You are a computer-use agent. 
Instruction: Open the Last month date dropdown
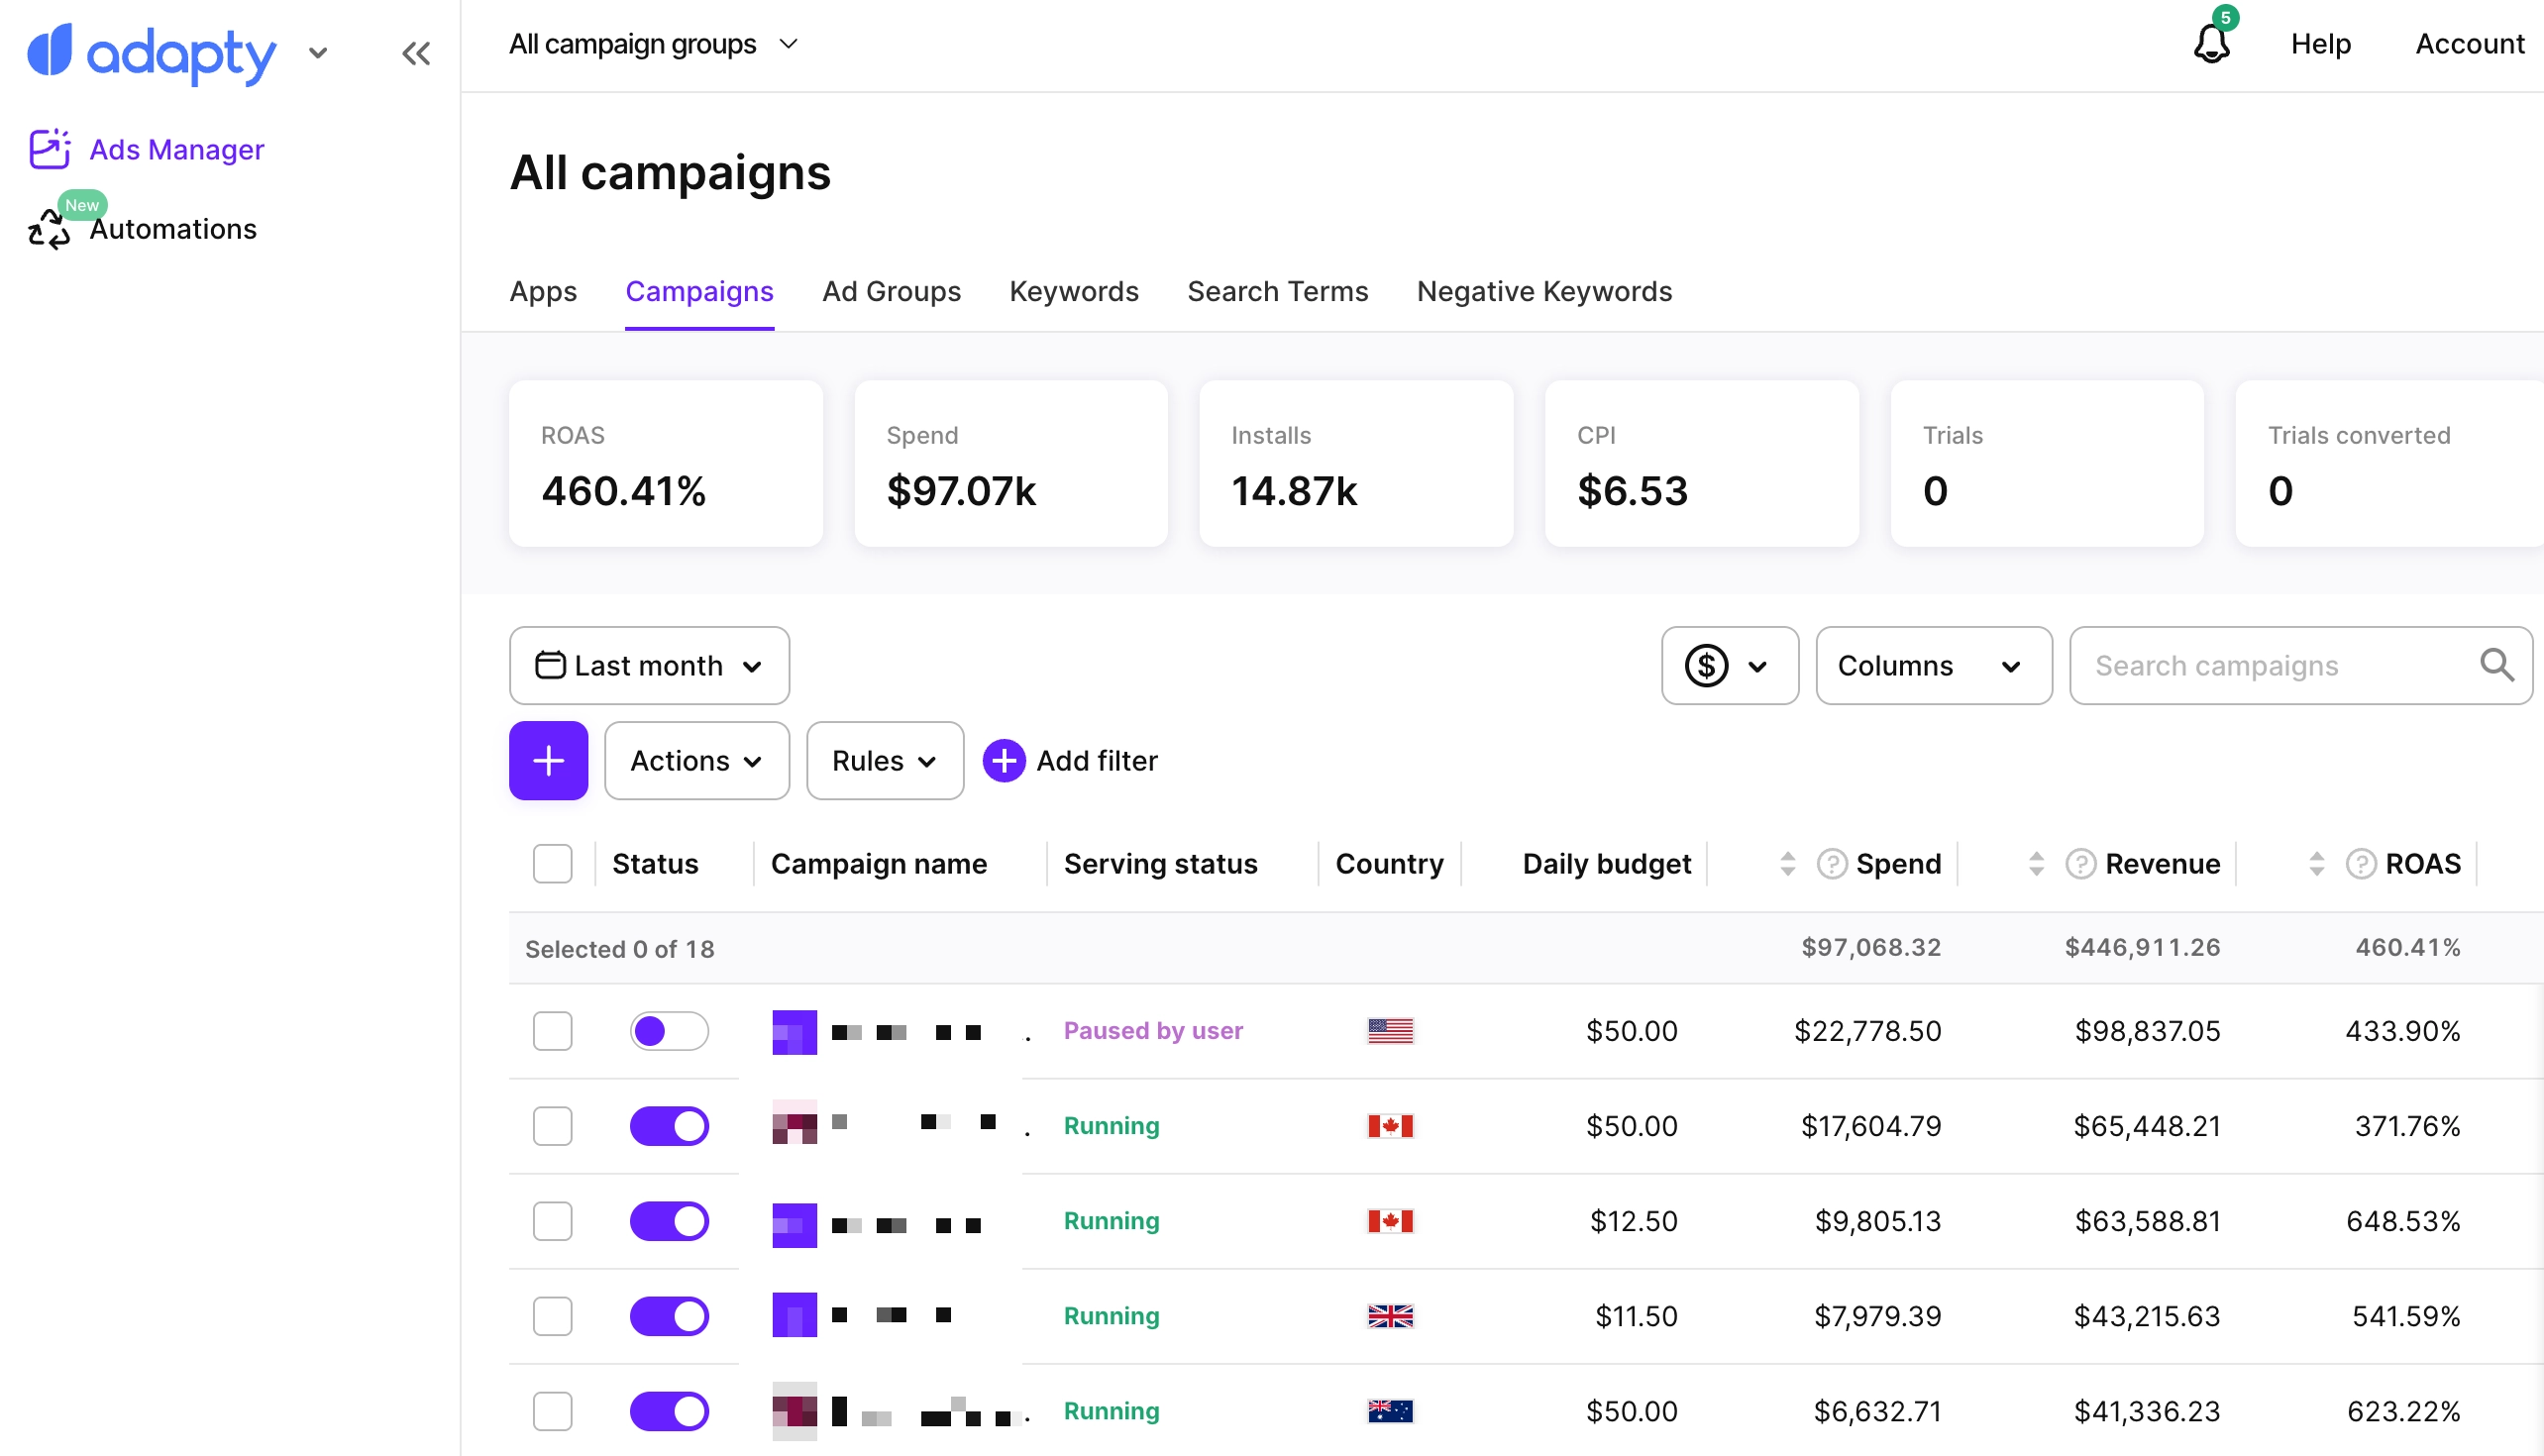[x=649, y=666]
